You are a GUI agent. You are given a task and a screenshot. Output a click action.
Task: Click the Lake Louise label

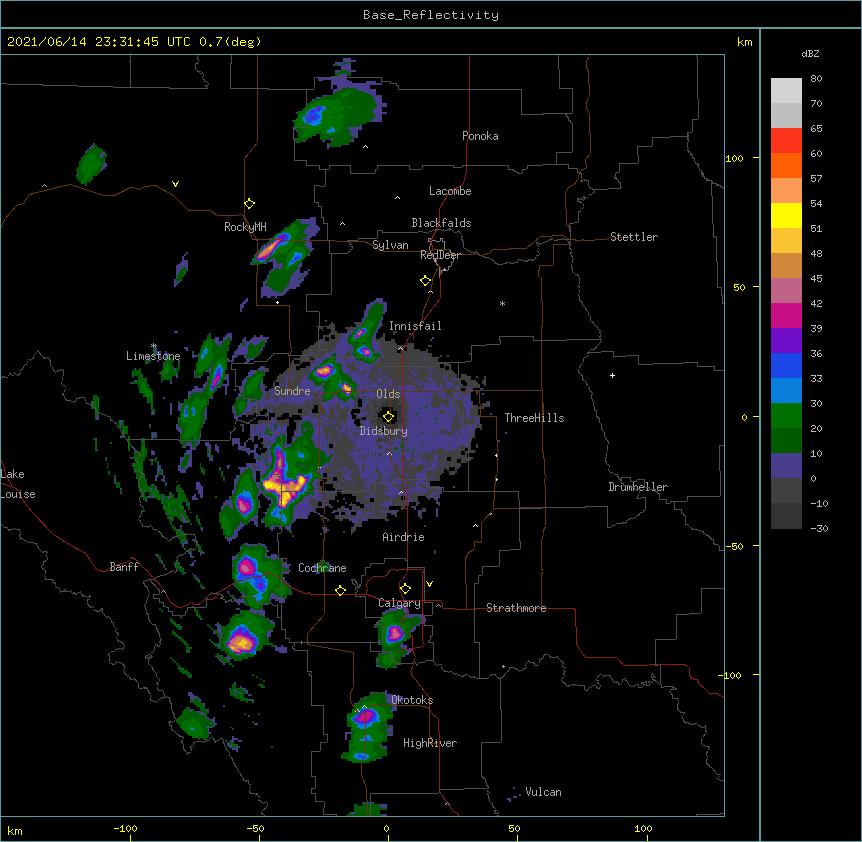pos(18,484)
